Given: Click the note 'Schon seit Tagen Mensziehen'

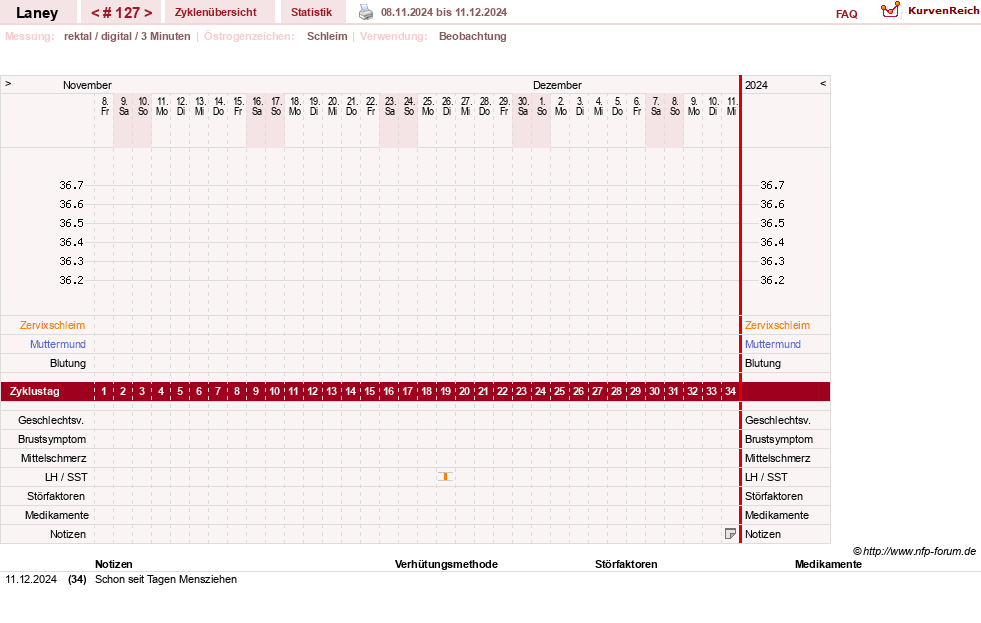Looking at the screenshot, I should [166, 579].
